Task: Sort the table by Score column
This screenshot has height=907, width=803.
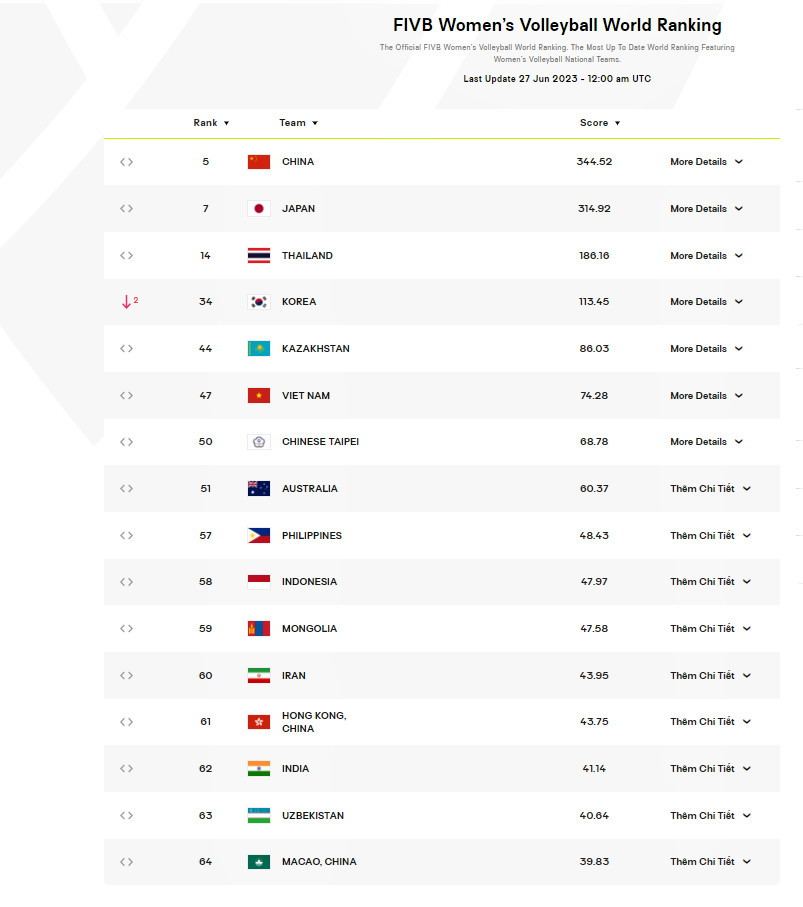Action: (600, 123)
